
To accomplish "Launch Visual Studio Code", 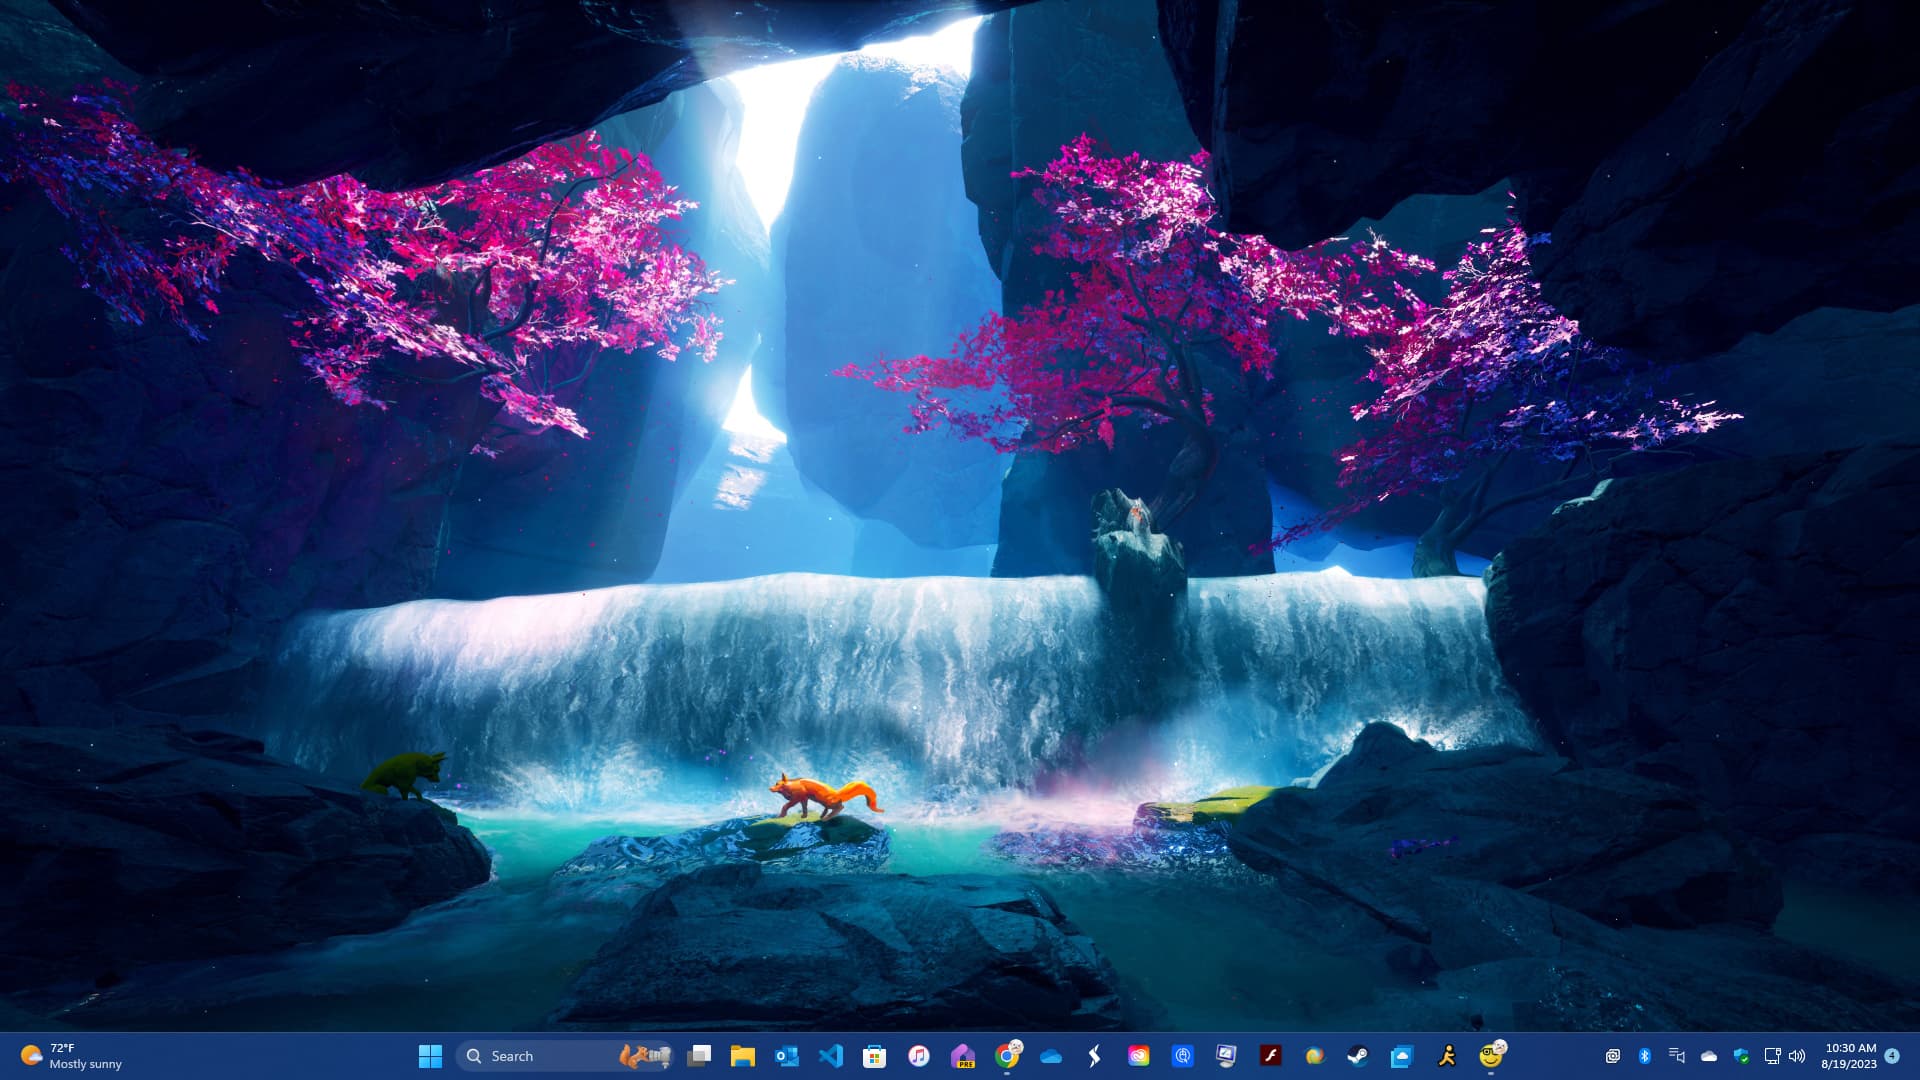I will click(x=831, y=1056).
